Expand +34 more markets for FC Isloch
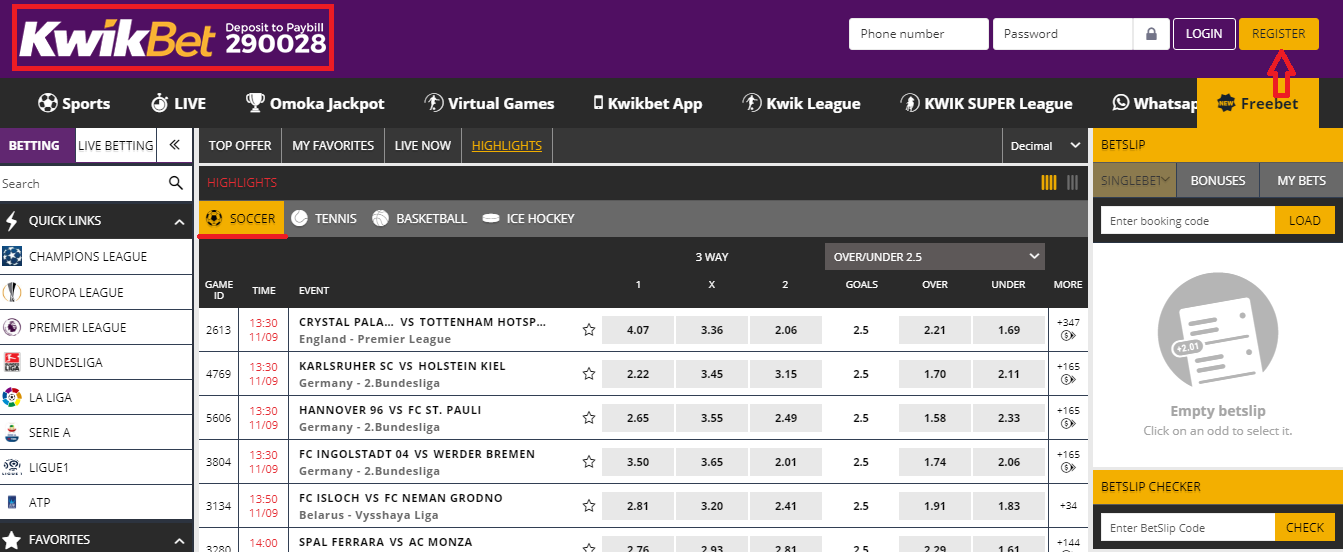Screen dimensions: 1343x552 [x=1067, y=505]
